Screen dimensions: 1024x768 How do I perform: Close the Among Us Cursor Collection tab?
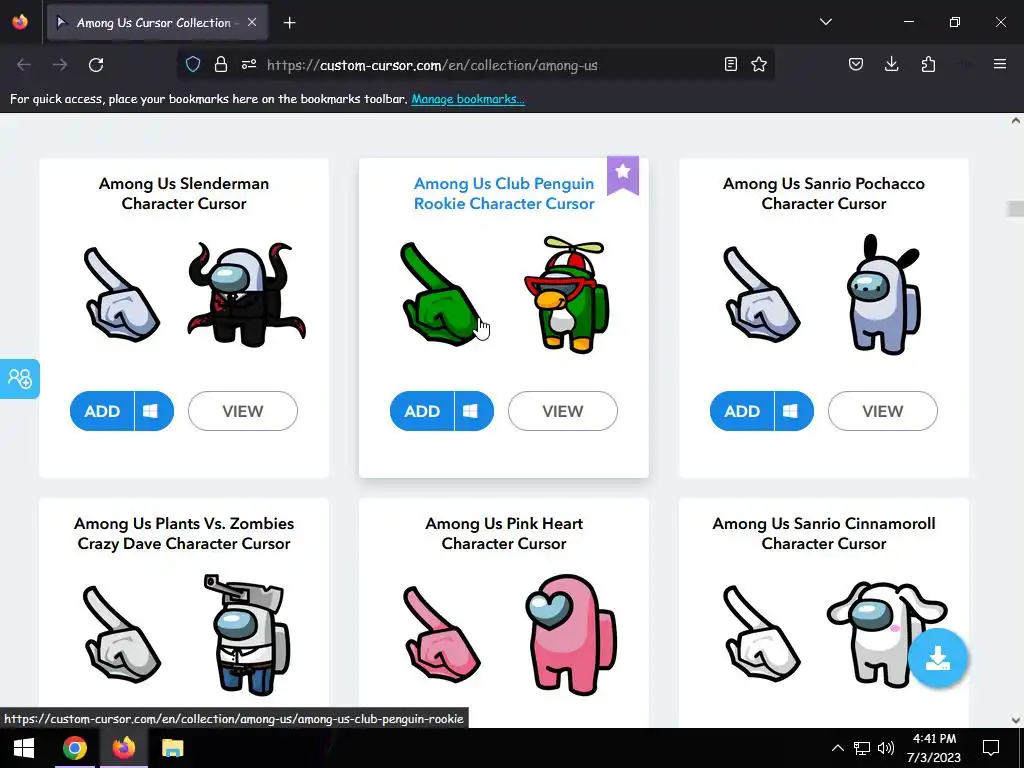coord(252,22)
